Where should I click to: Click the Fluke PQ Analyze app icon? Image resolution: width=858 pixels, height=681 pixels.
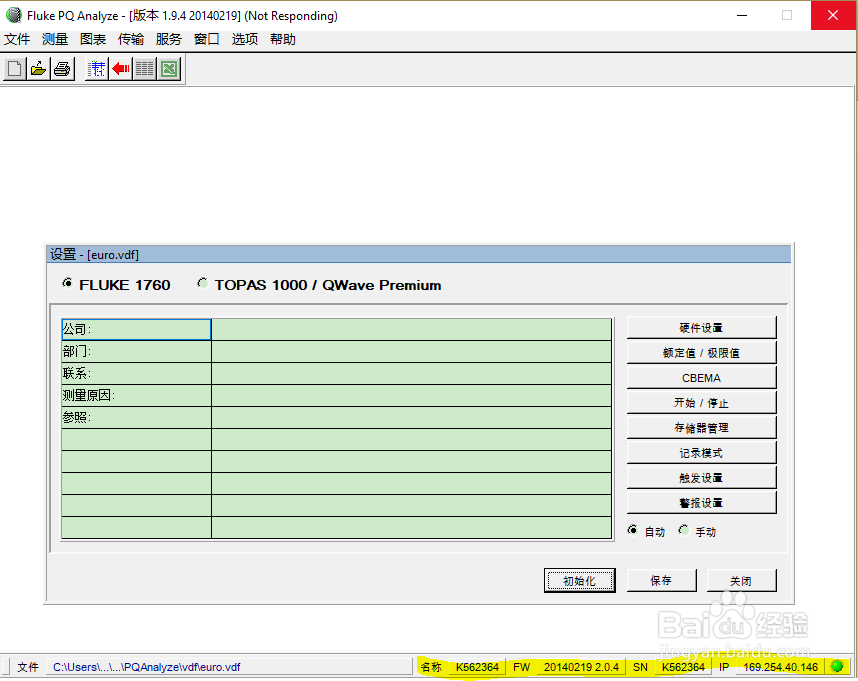(14, 15)
